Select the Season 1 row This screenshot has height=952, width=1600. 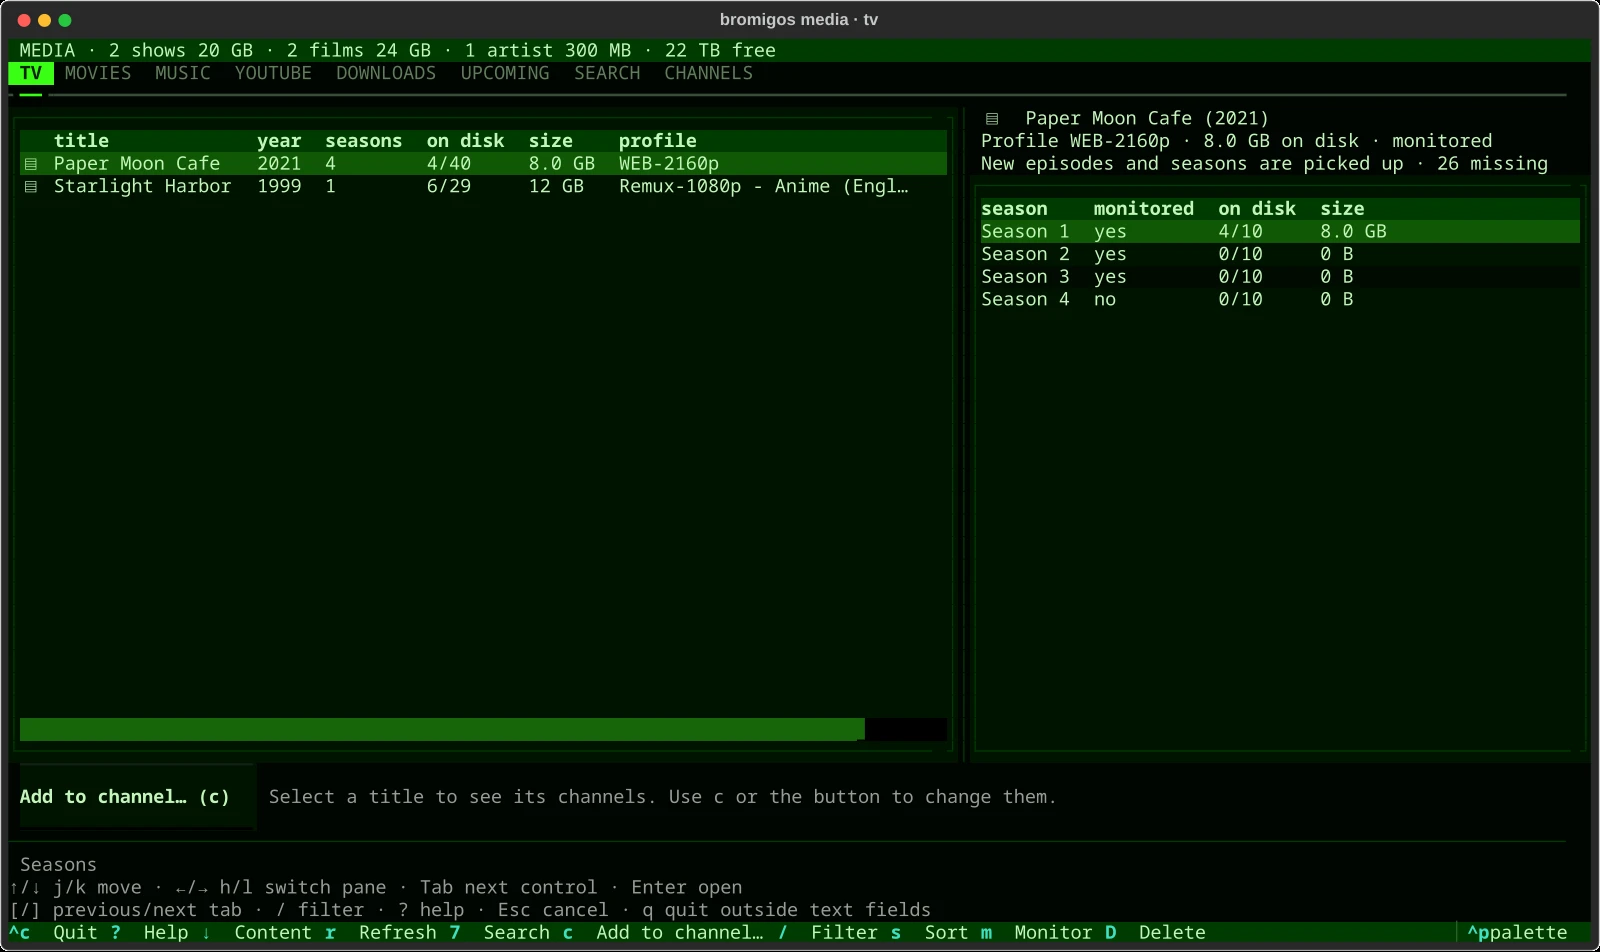click(x=1279, y=232)
